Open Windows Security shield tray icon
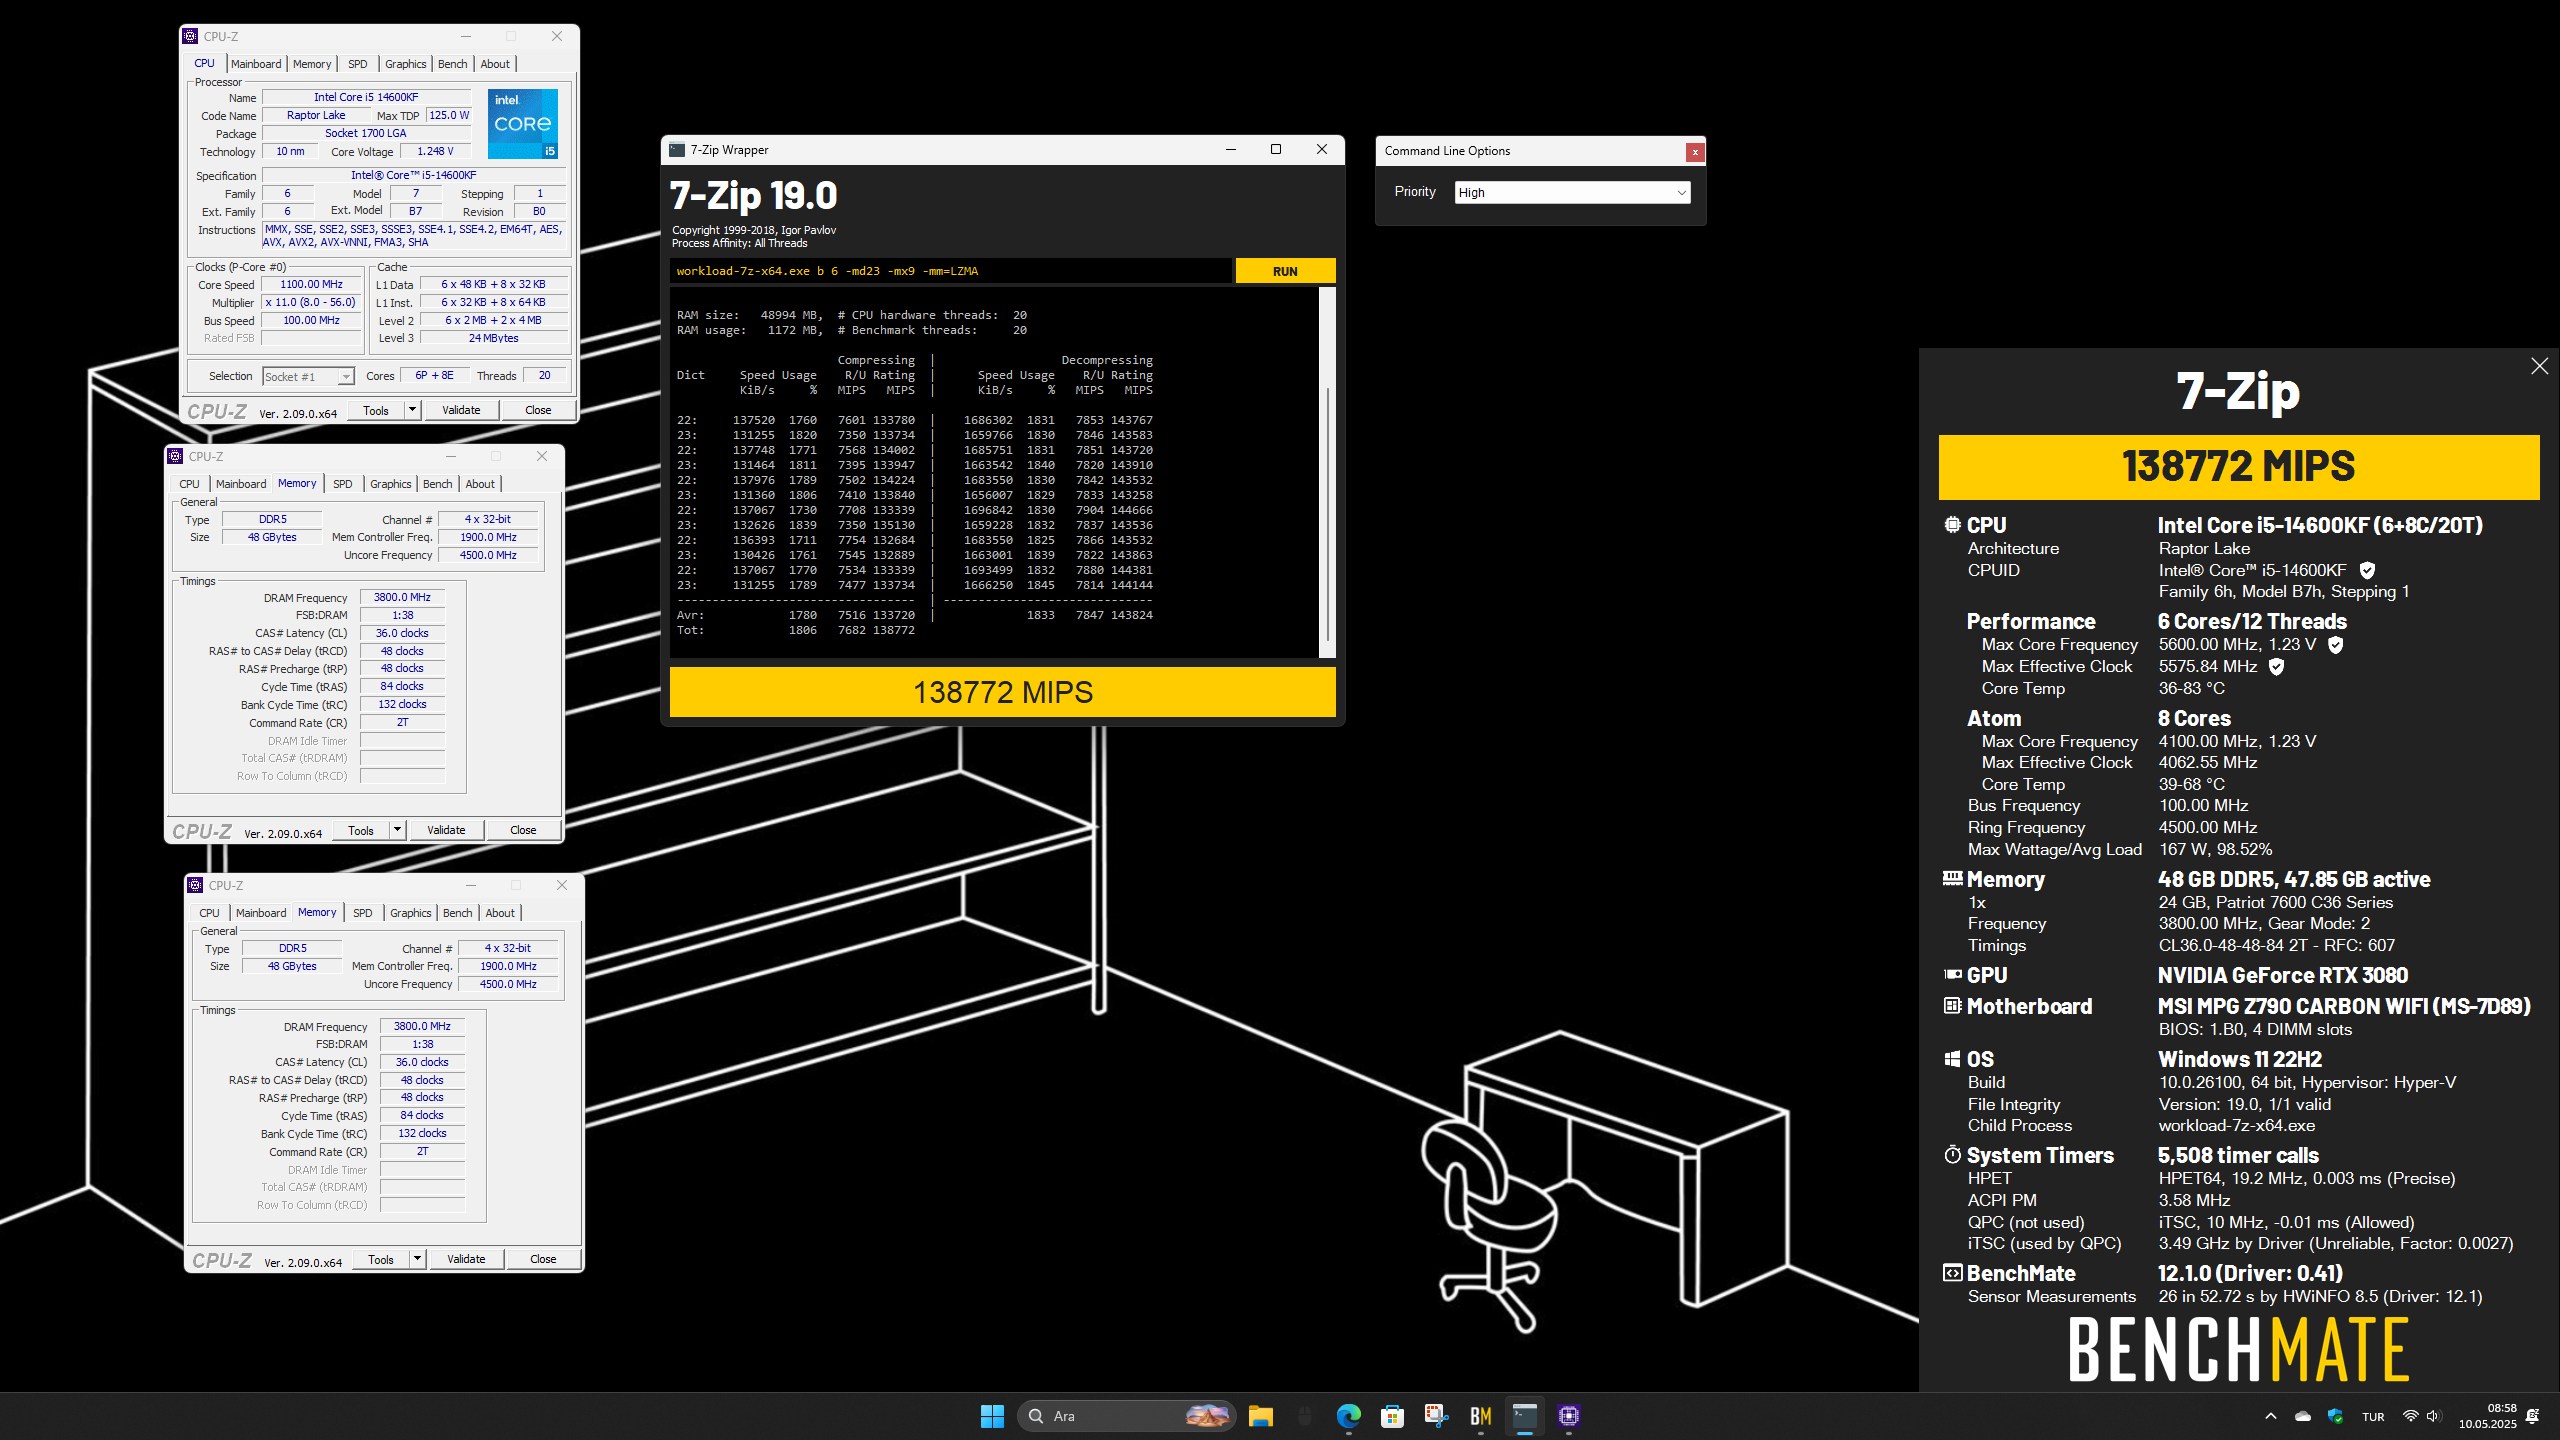 point(2335,1416)
